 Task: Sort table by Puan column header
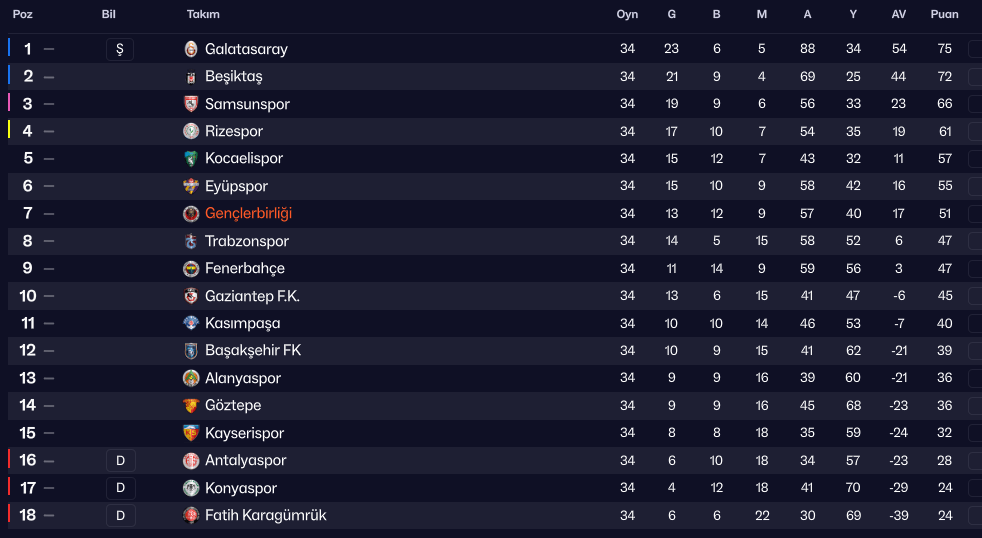(944, 15)
